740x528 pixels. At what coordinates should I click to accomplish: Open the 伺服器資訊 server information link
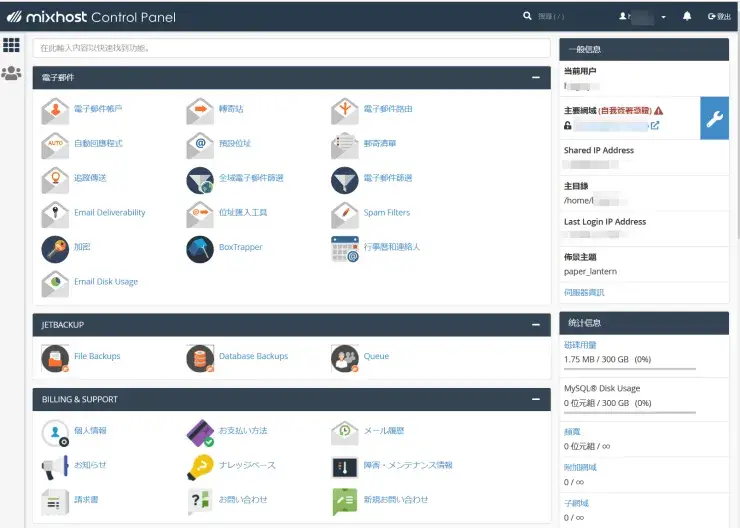pos(584,293)
